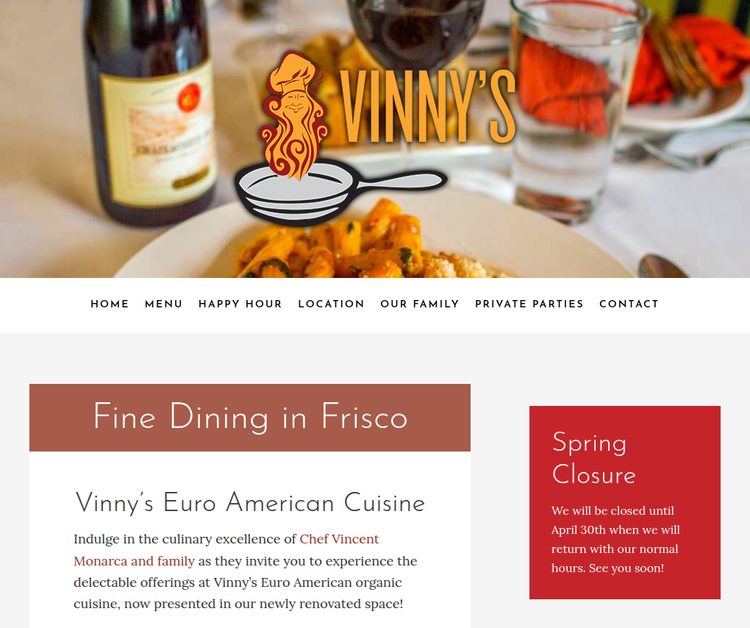The height and width of the screenshot is (628, 750).
Task: Click the Vinny's Euro American Cuisine heading
Action: [250, 503]
